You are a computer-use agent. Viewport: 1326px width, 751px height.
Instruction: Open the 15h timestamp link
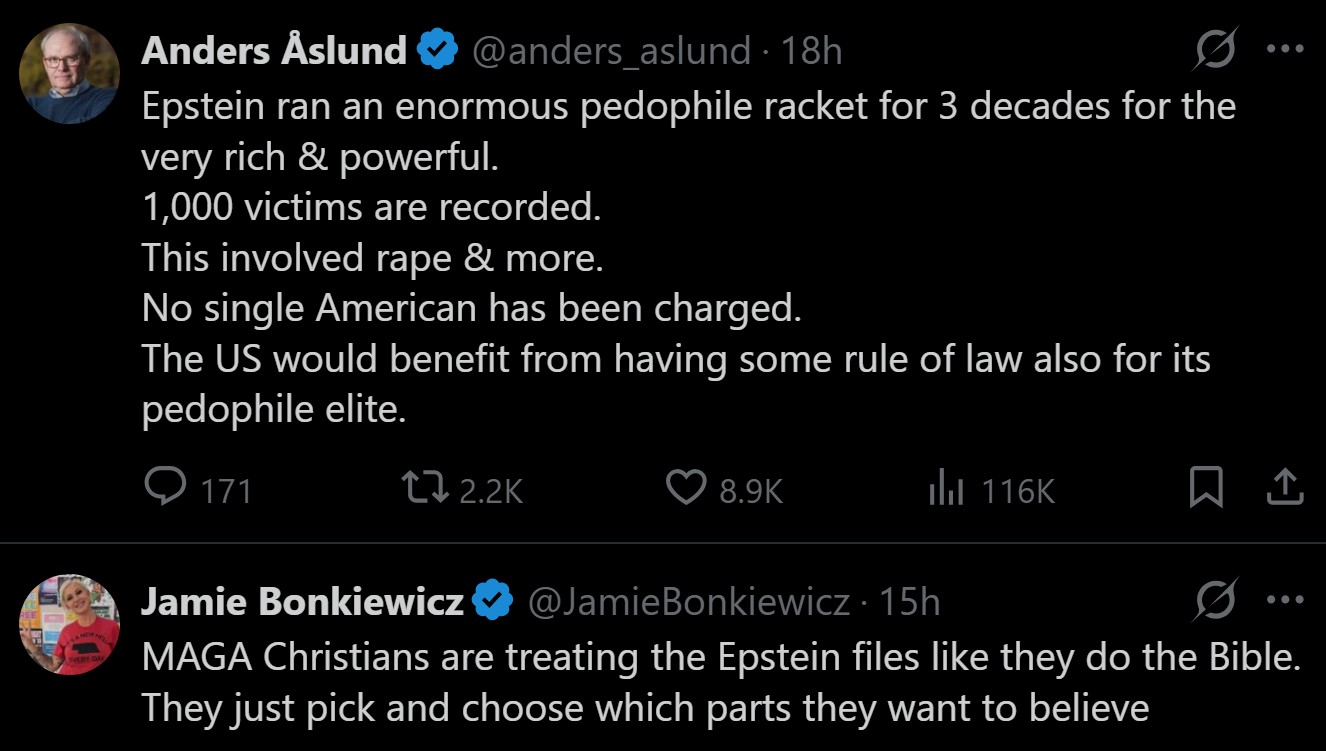[x=909, y=601]
